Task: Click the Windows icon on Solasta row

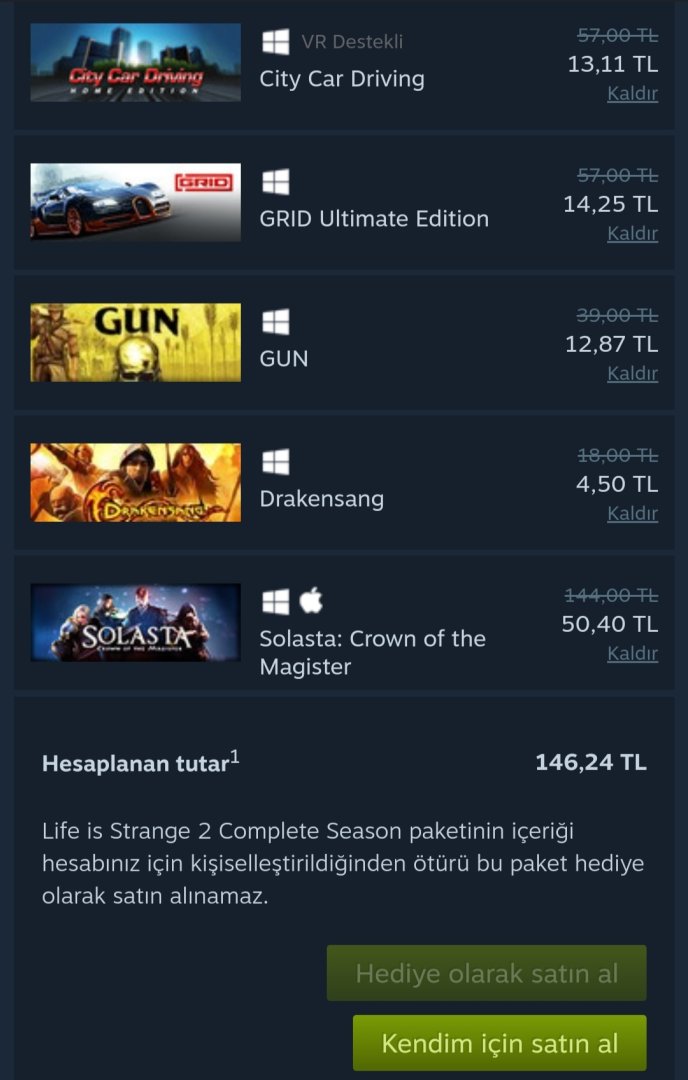Action: [x=275, y=601]
